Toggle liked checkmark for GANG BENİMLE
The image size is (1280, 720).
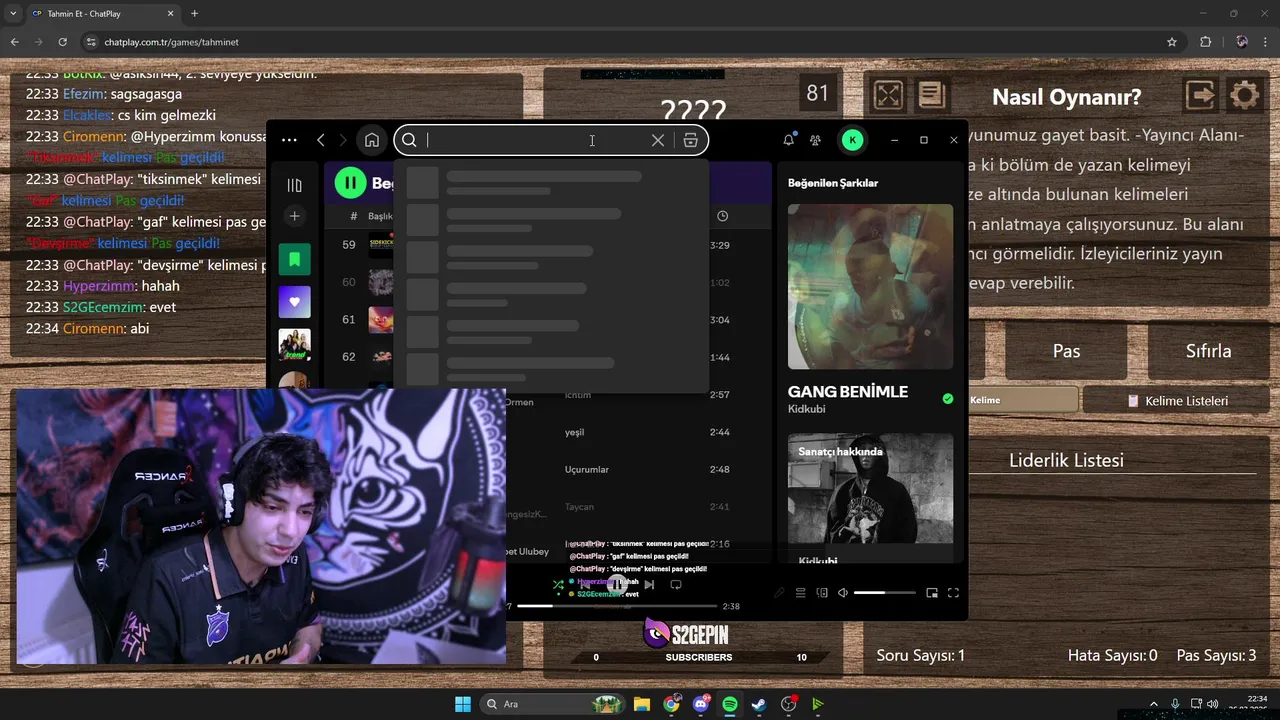pos(948,399)
